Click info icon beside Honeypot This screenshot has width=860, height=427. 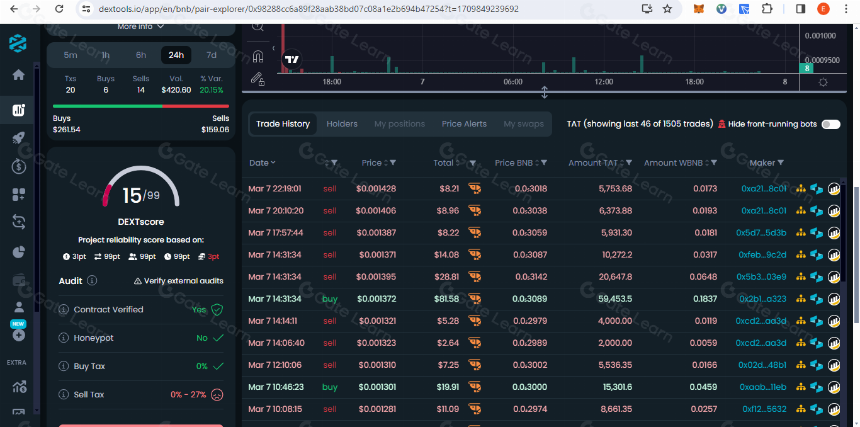(64, 338)
